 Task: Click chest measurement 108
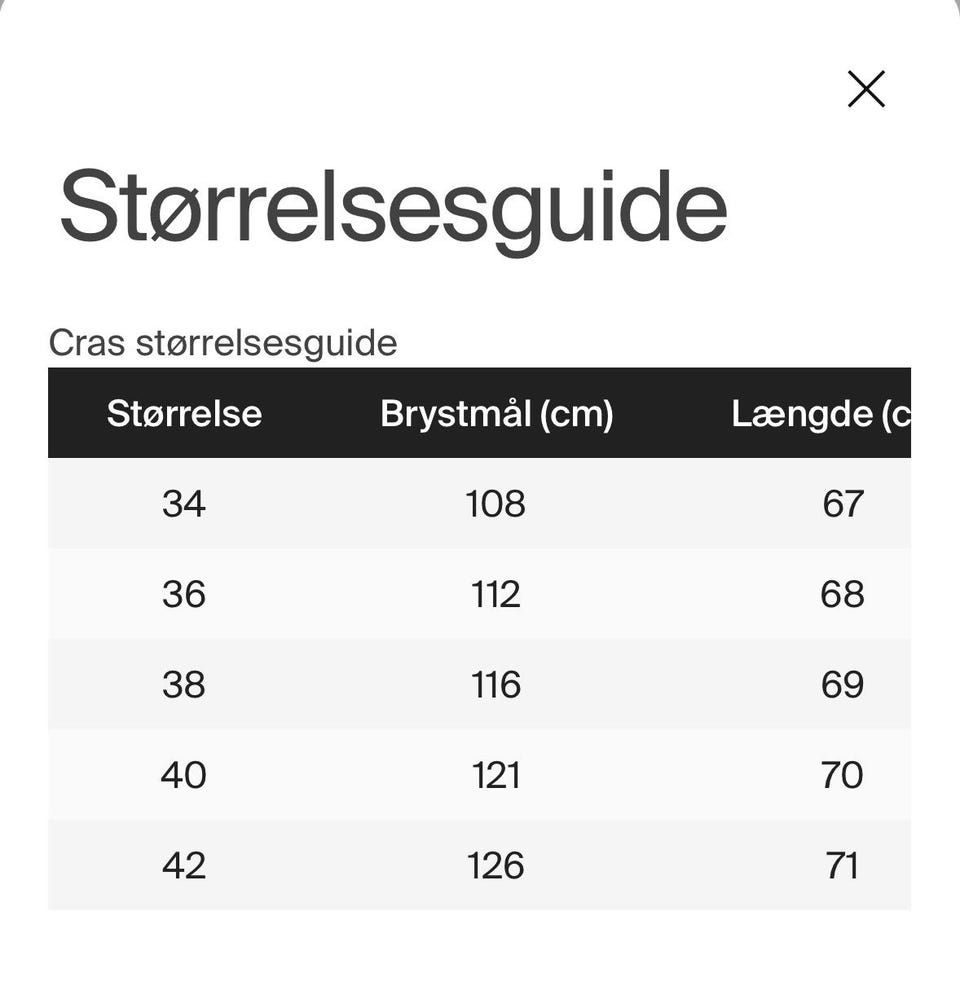click(496, 504)
